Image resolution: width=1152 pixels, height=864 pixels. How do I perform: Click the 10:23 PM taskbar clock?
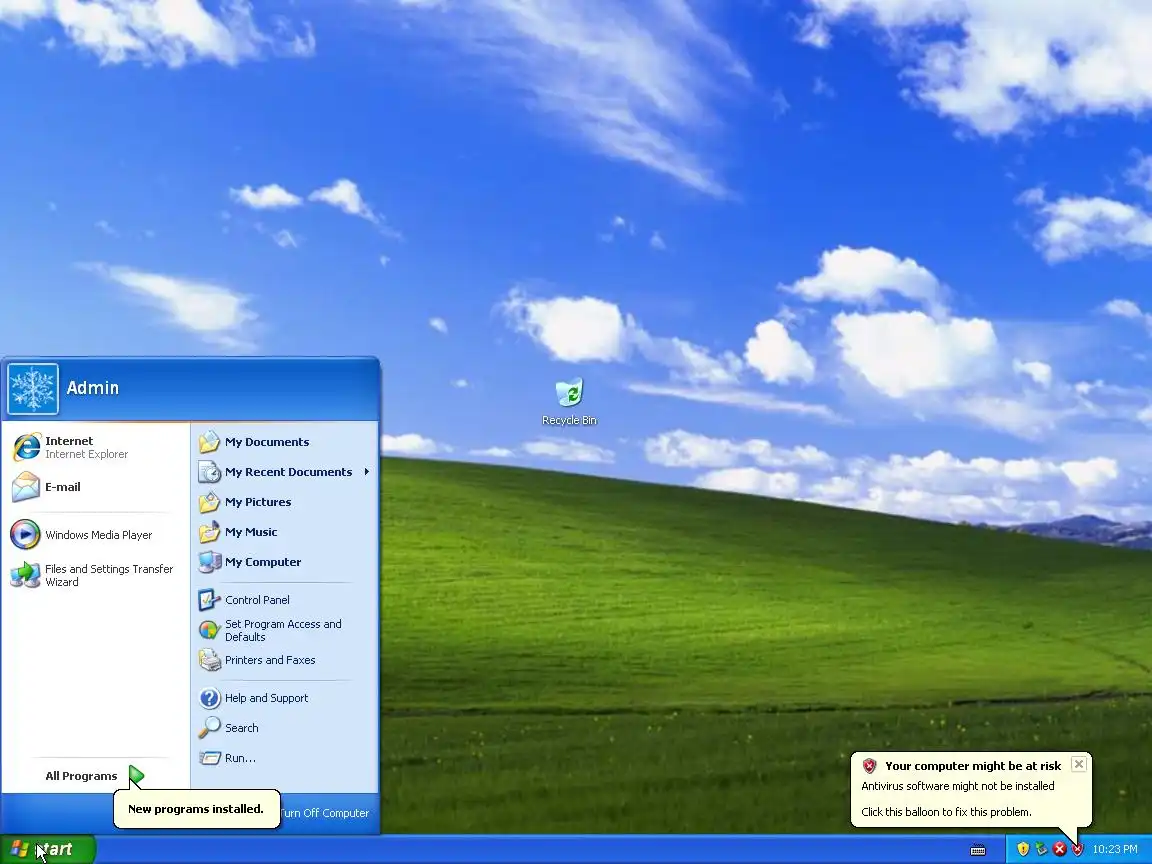point(1115,849)
